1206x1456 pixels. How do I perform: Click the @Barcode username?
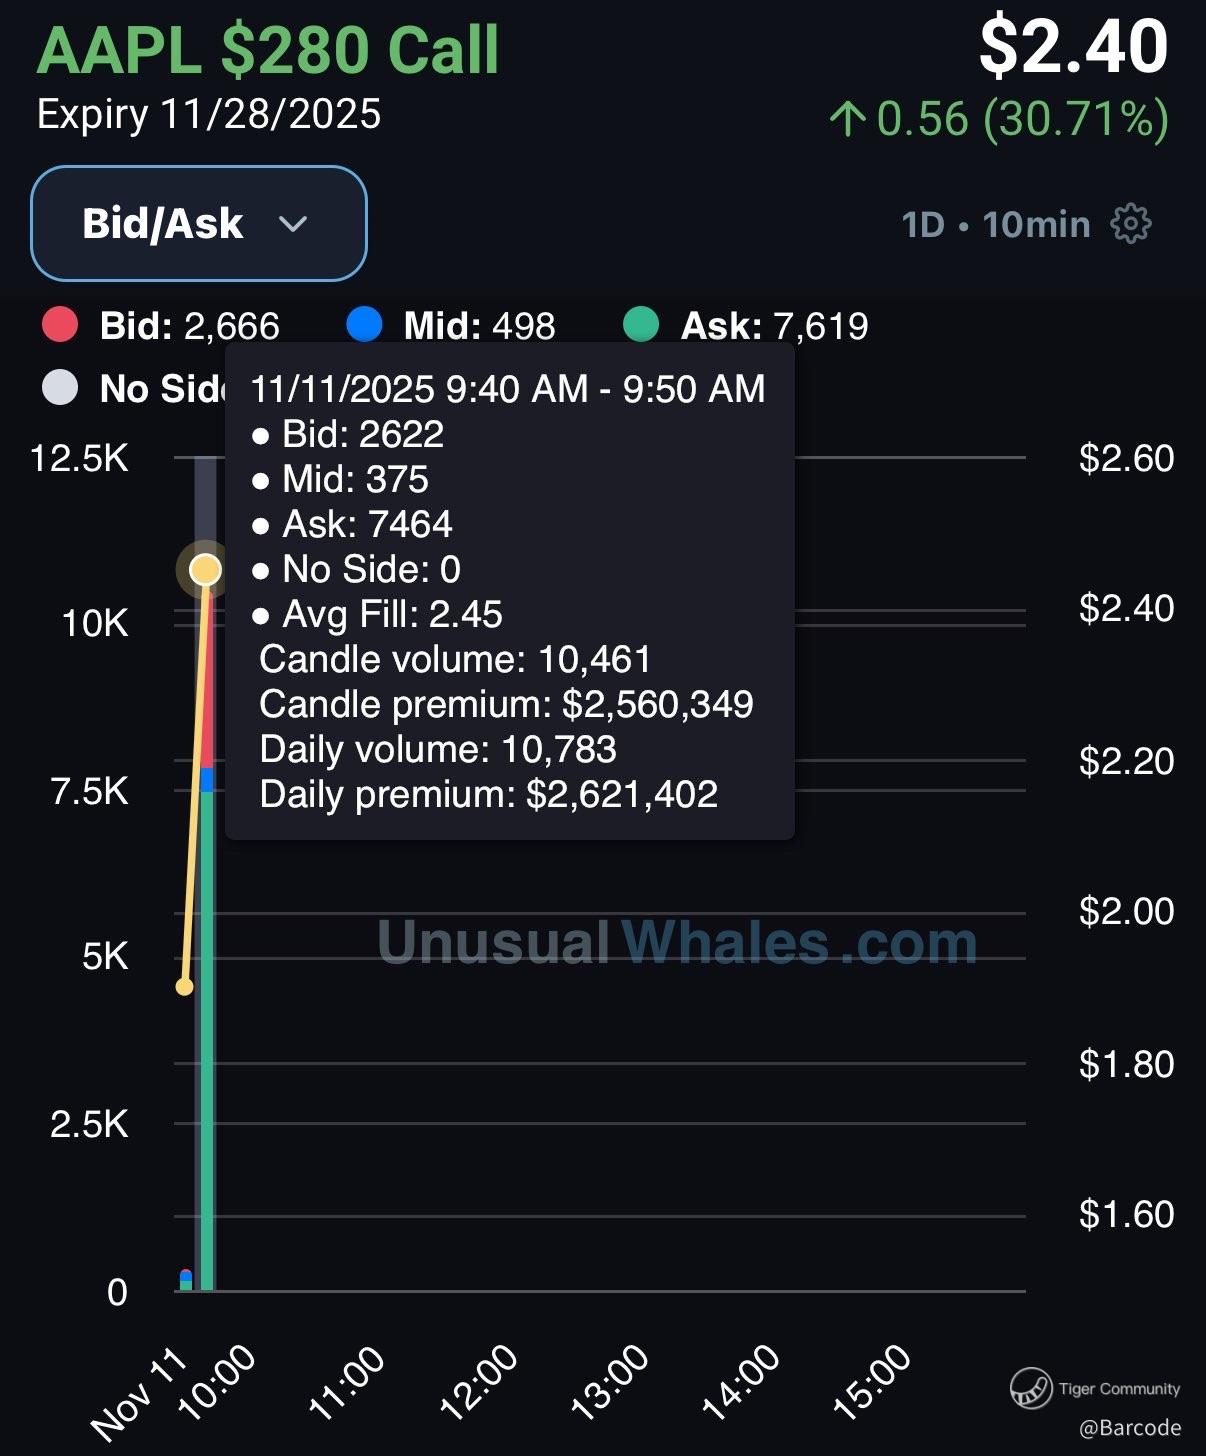(x=1130, y=1428)
